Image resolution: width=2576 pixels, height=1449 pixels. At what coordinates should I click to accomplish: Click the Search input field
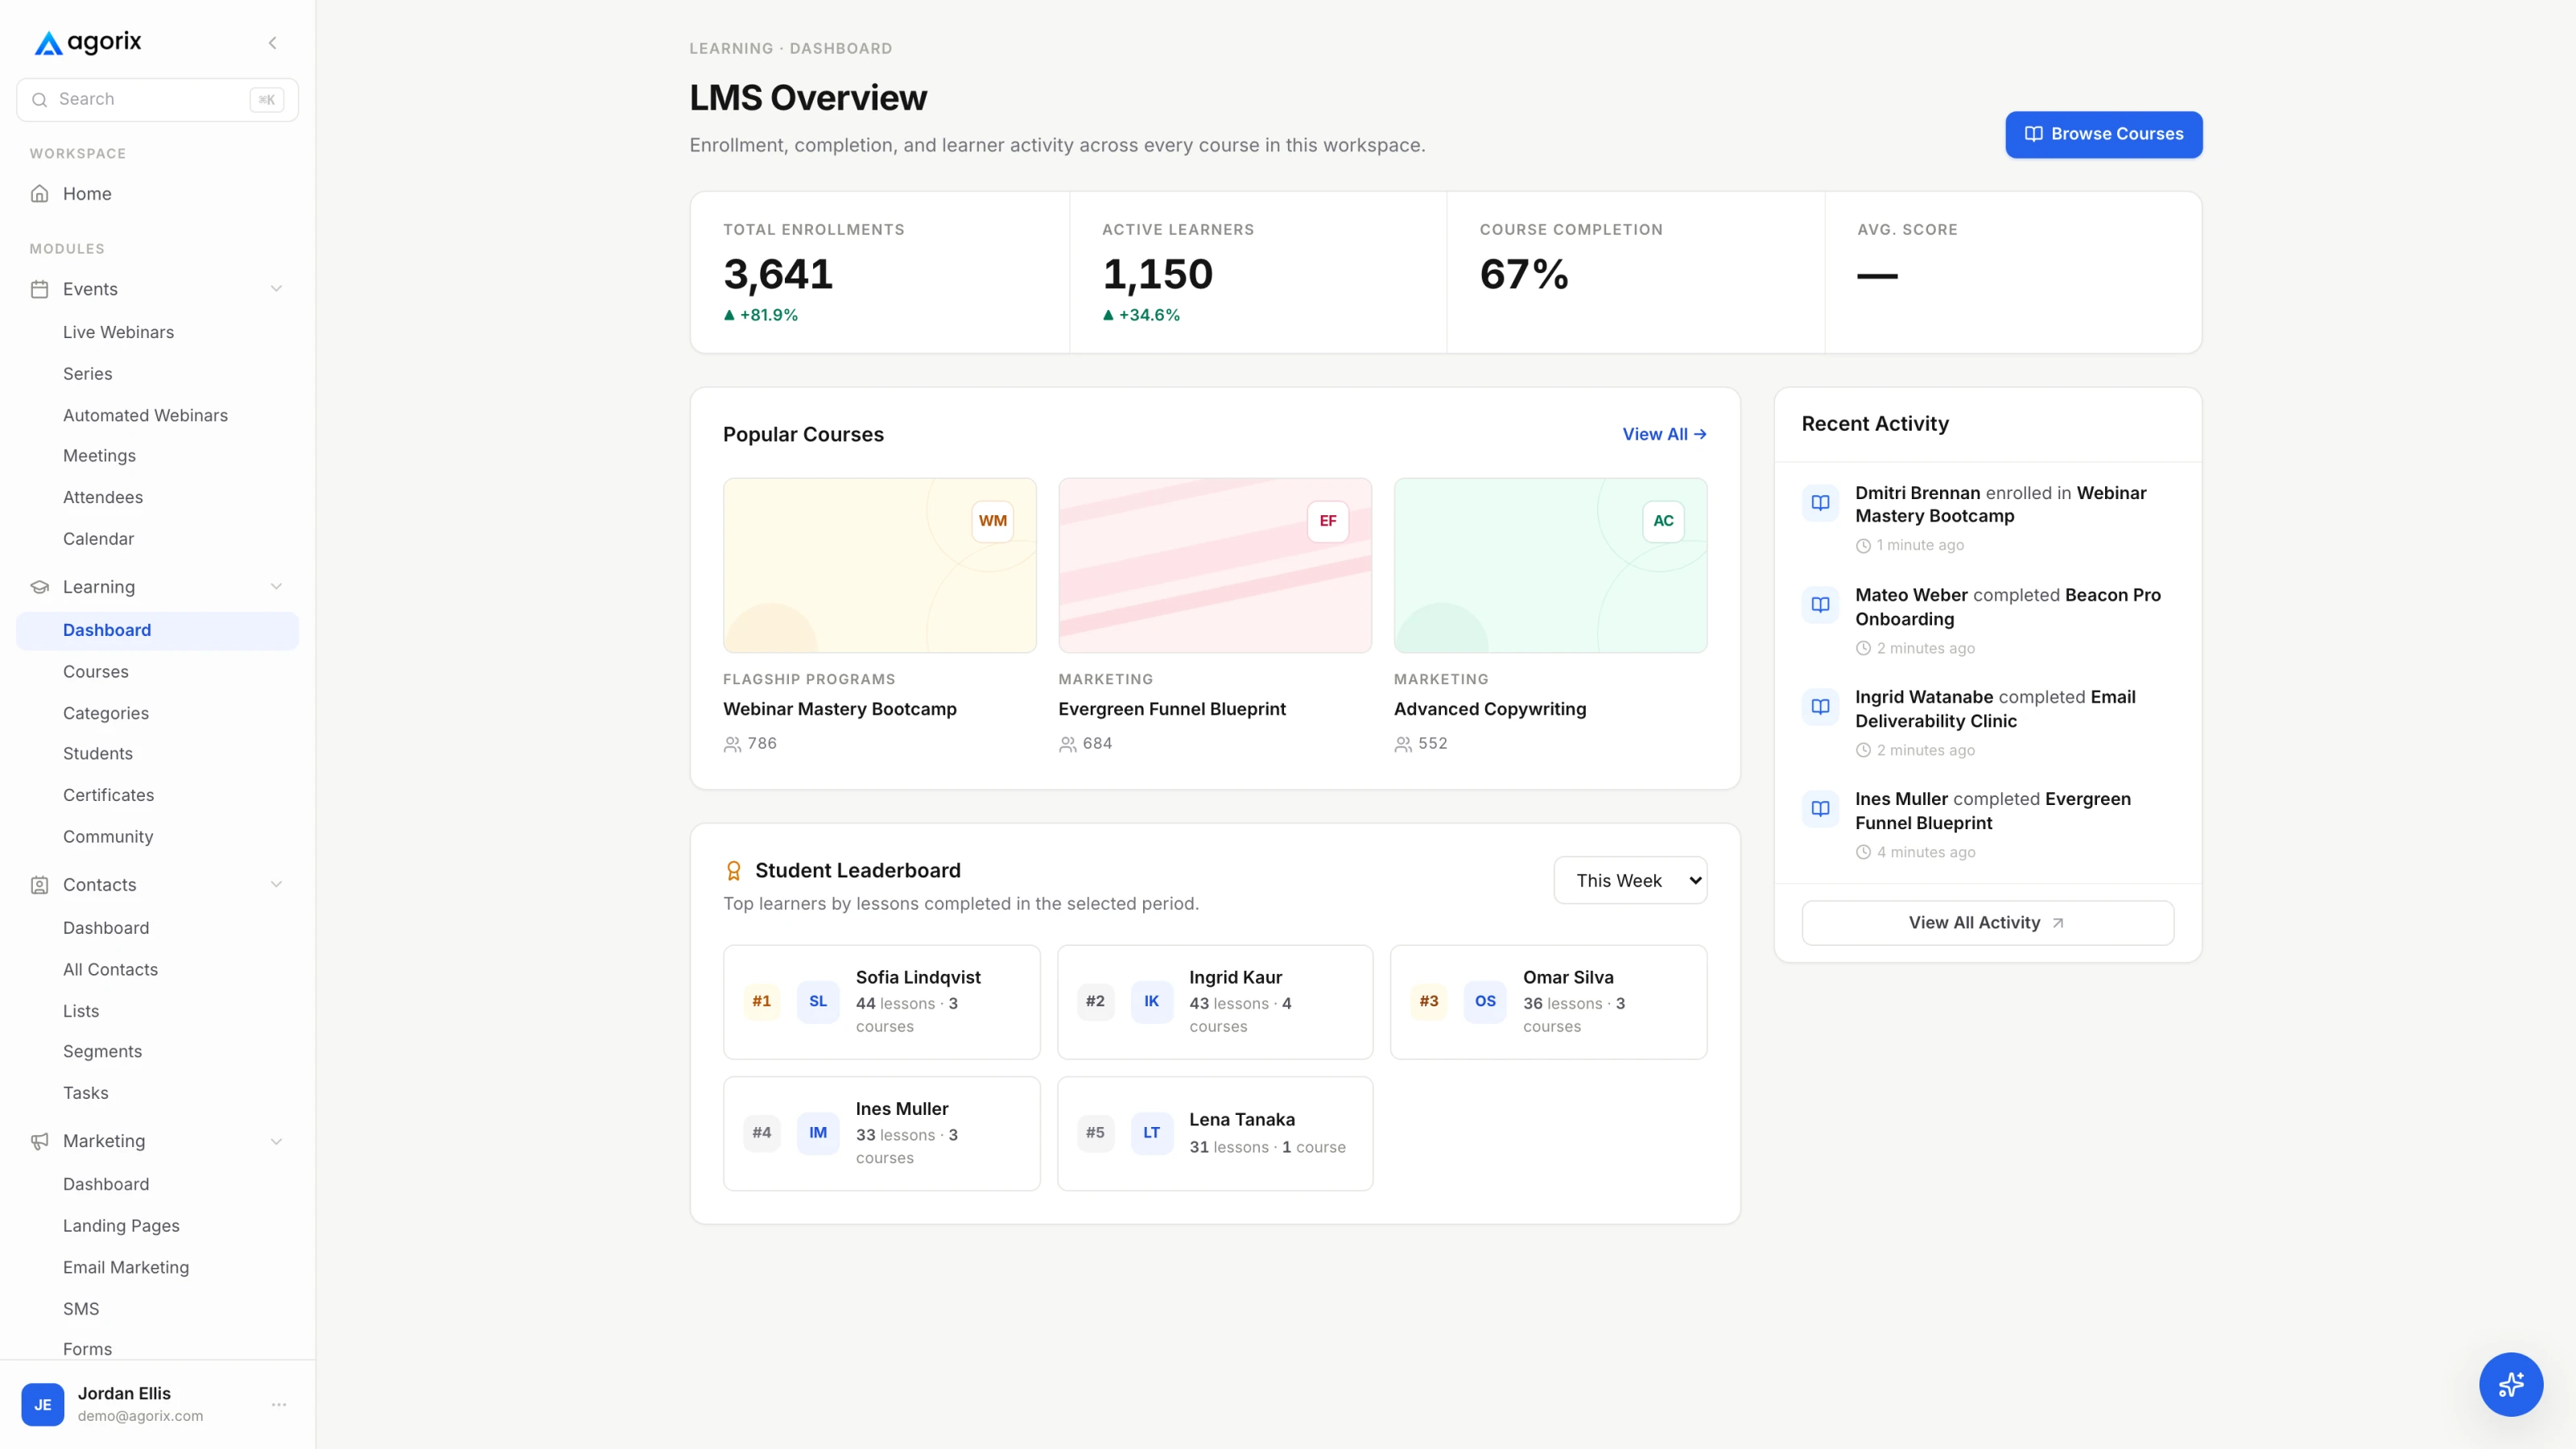[x=158, y=99]
